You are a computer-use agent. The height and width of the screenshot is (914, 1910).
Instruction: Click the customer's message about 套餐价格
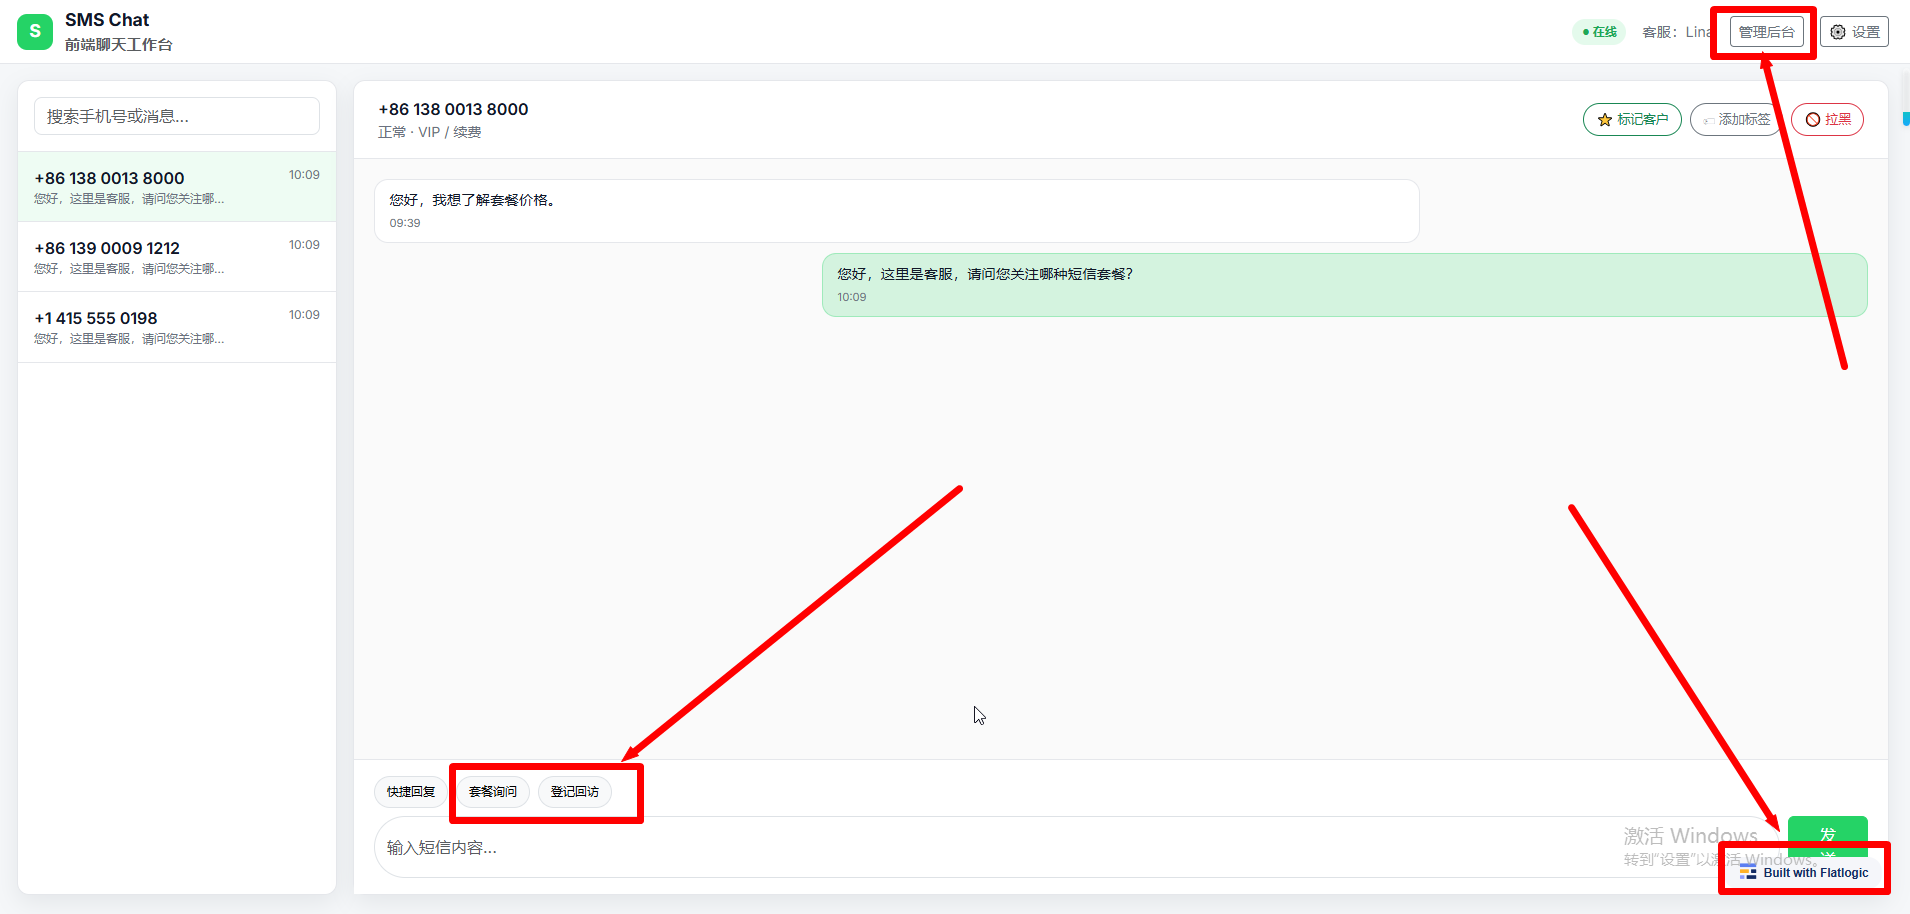pyautogui.click(x=896, y=210)
